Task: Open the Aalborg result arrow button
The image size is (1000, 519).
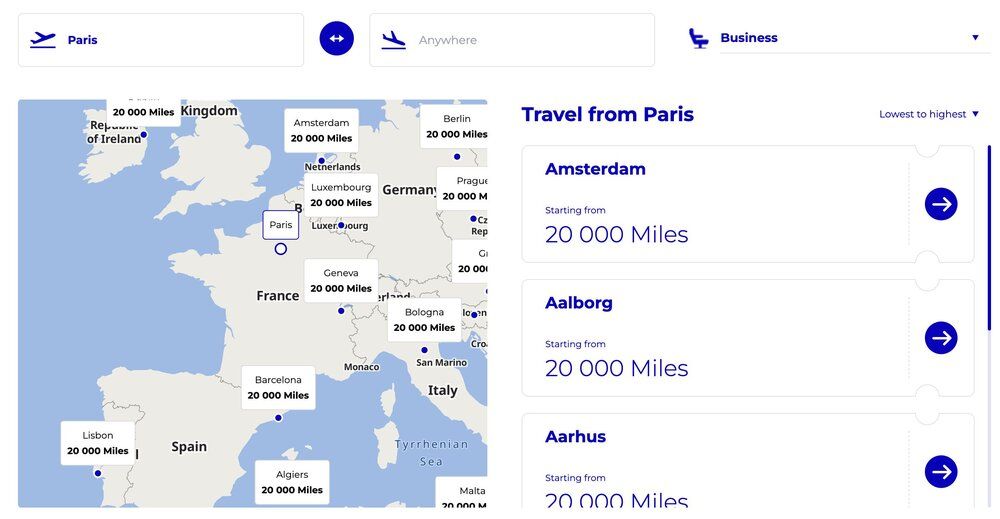Action: [941, 338]
